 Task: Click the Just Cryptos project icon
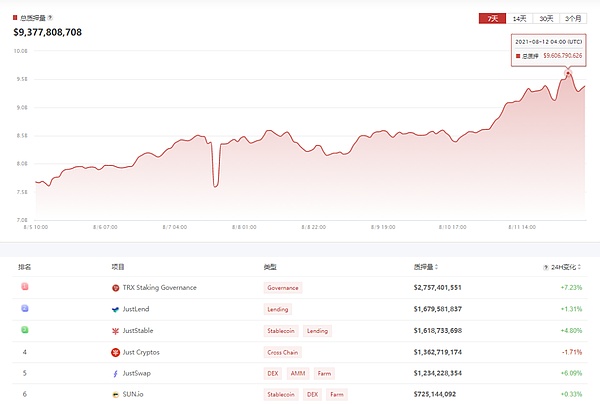(x=116, y=352)
